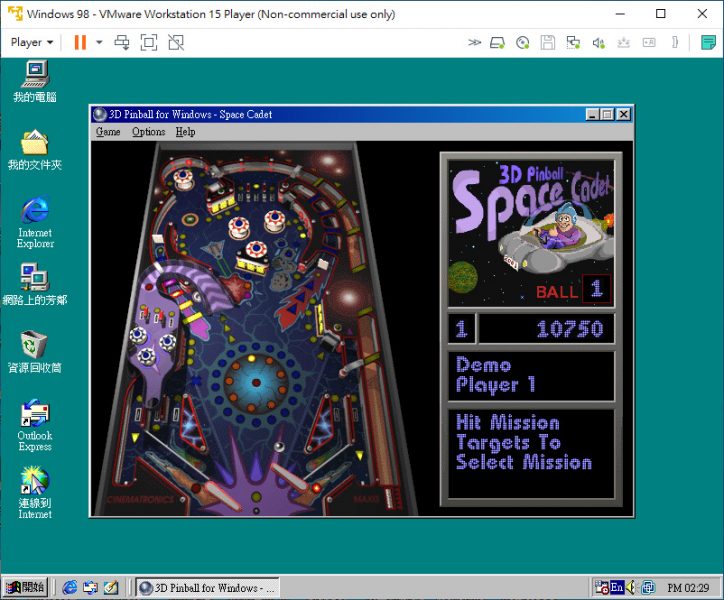Click the task scheduler tray icon
Screen dimensions: 724x600
602,587
